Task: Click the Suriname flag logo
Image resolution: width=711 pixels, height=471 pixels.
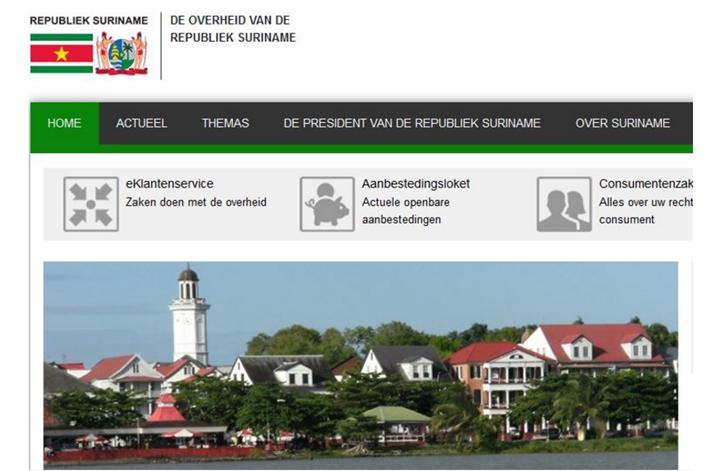Action: pos(62,53)
